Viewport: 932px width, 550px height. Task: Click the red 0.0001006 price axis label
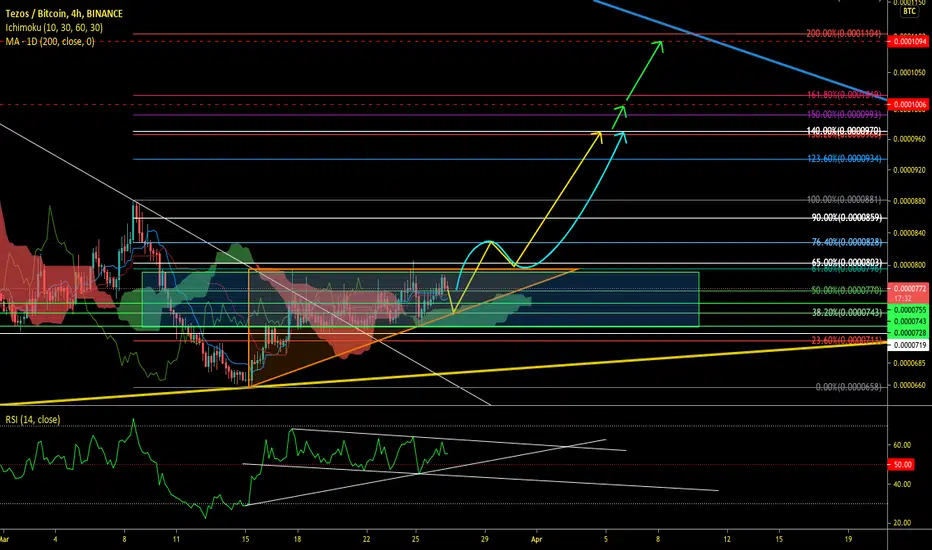click(909, 105)
